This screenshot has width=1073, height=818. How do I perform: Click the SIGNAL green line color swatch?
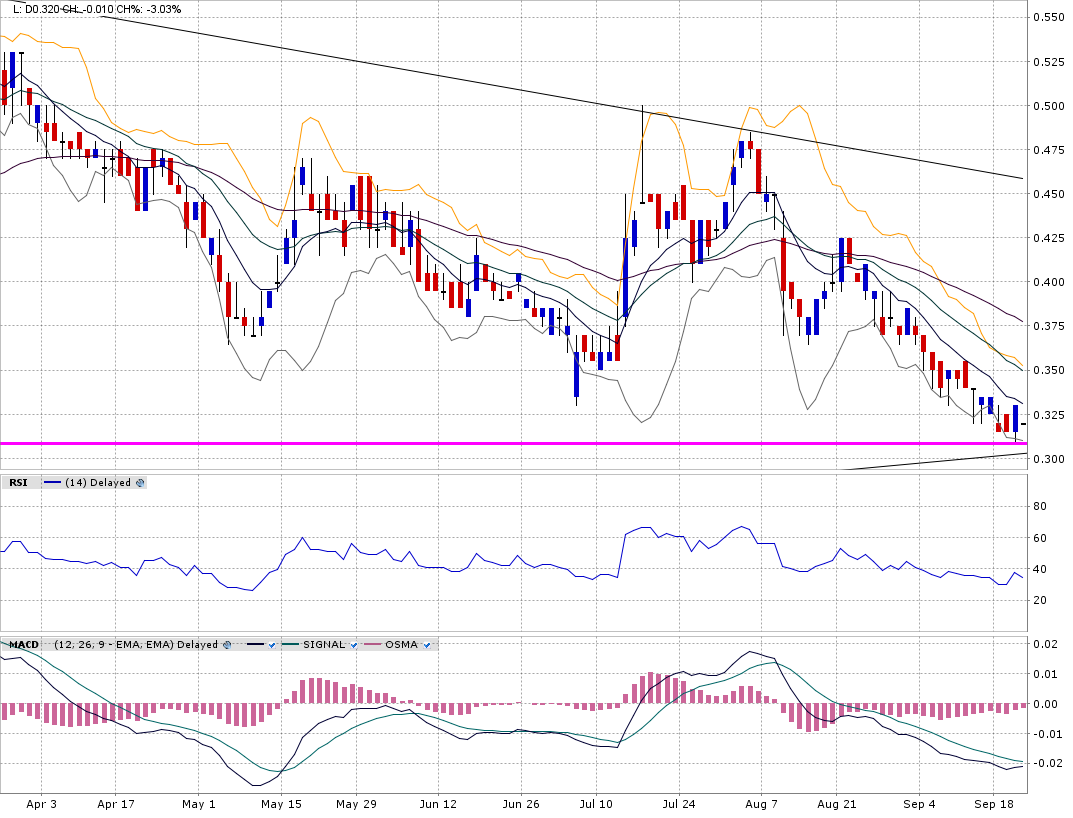[x=290, y=645]
